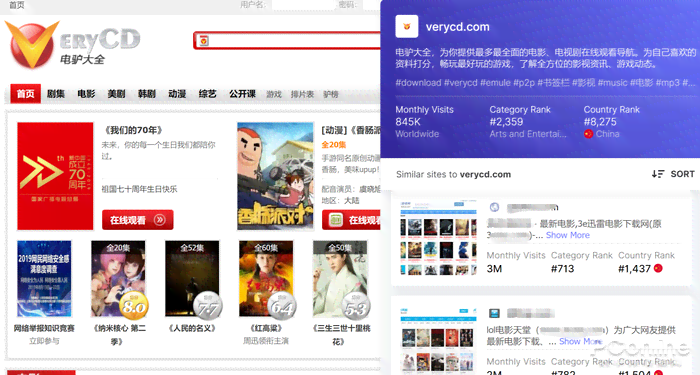700x375 pixels.
Task: Open the 纳米核心 第二季 poster
Action: coord(118,279)
